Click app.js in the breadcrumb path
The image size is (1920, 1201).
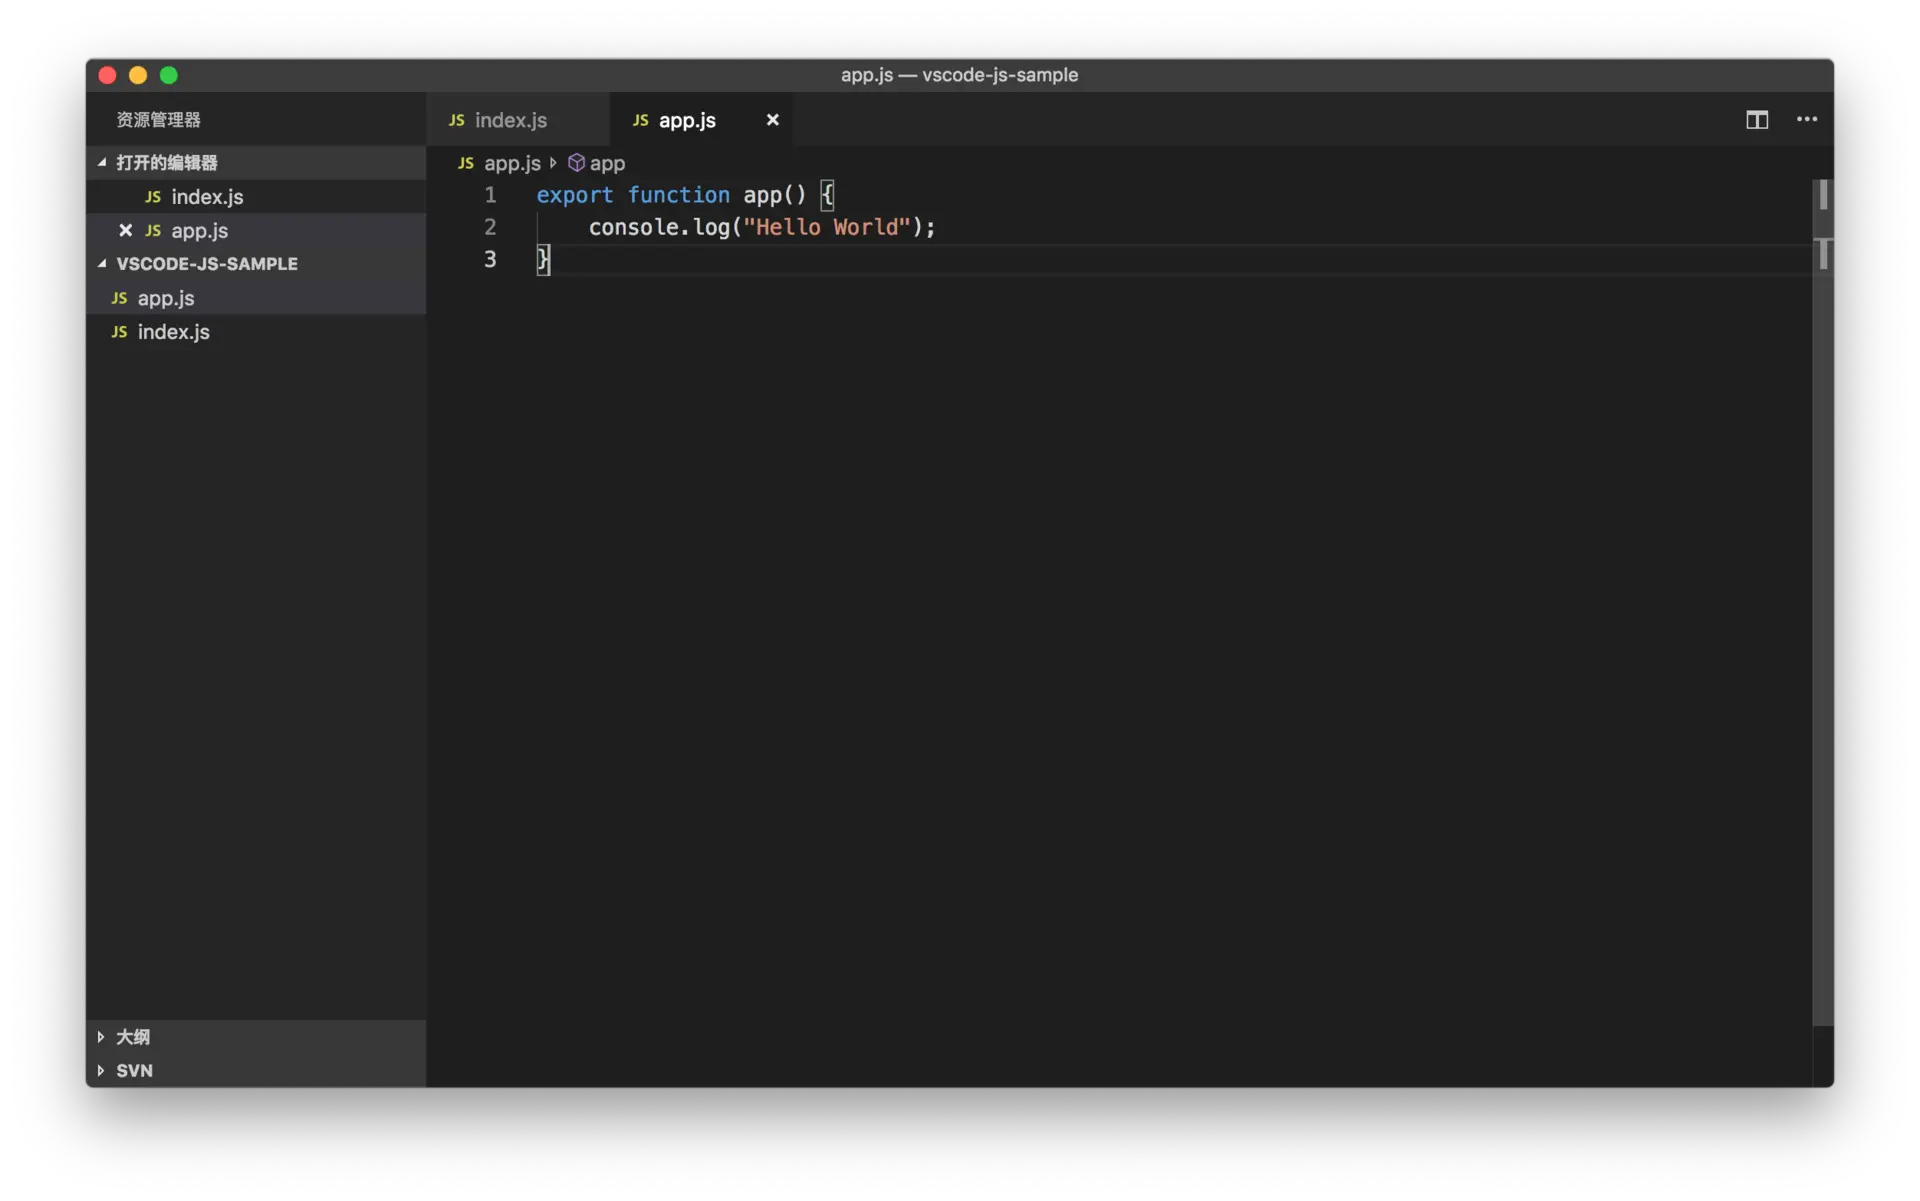(x=512, y=163)
